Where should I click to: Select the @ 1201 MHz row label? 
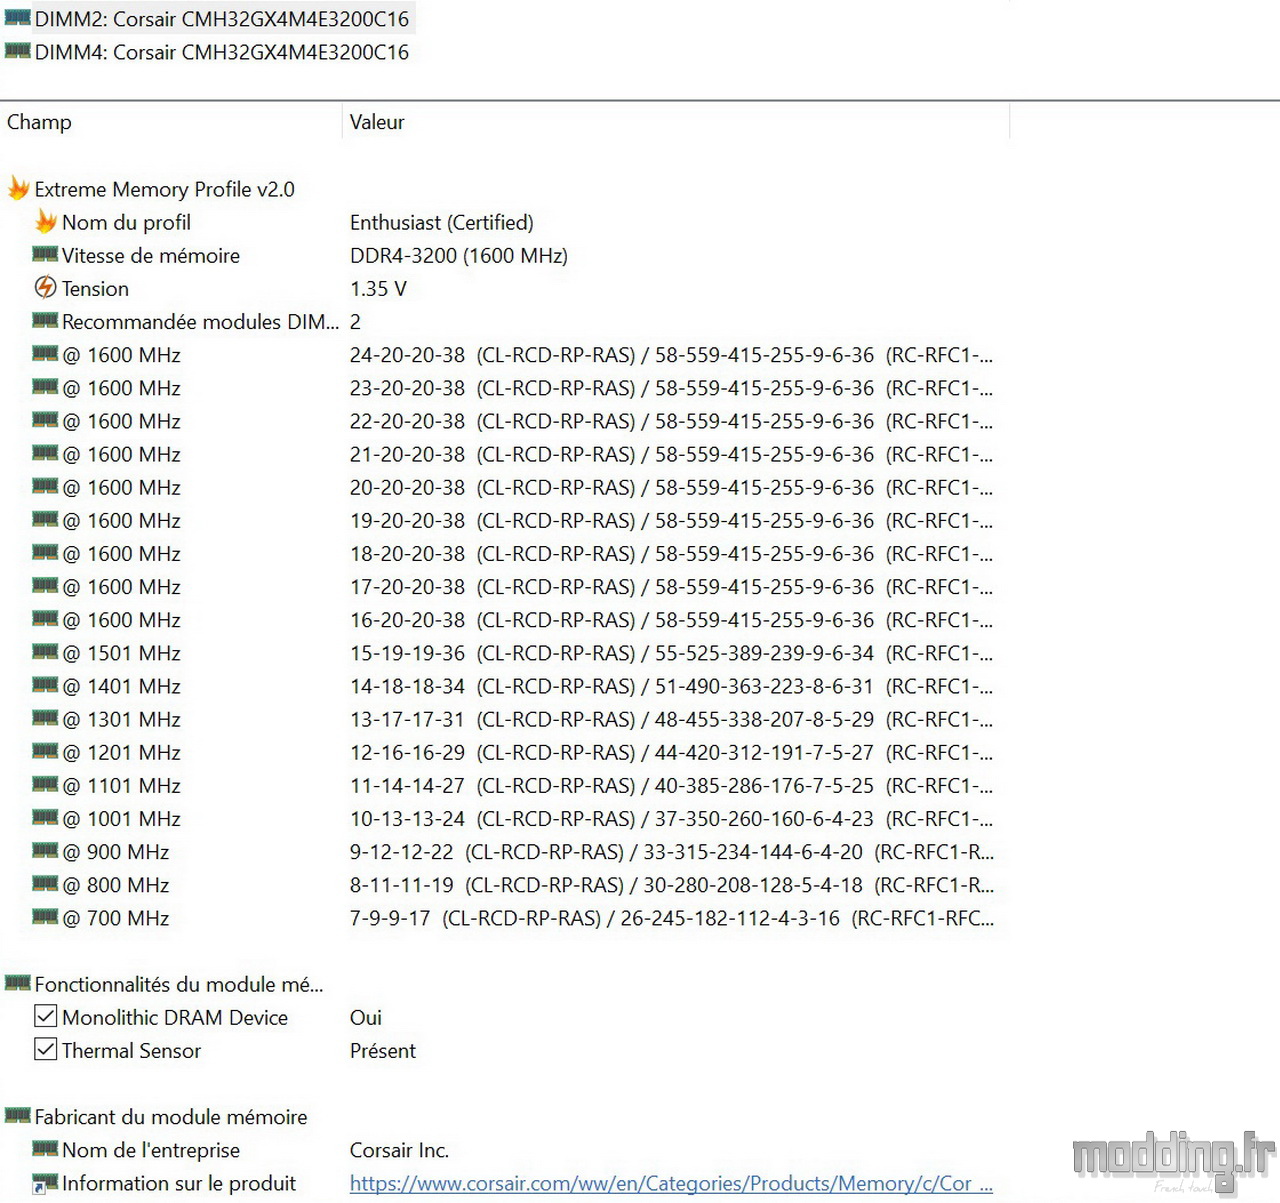point(122,752)
